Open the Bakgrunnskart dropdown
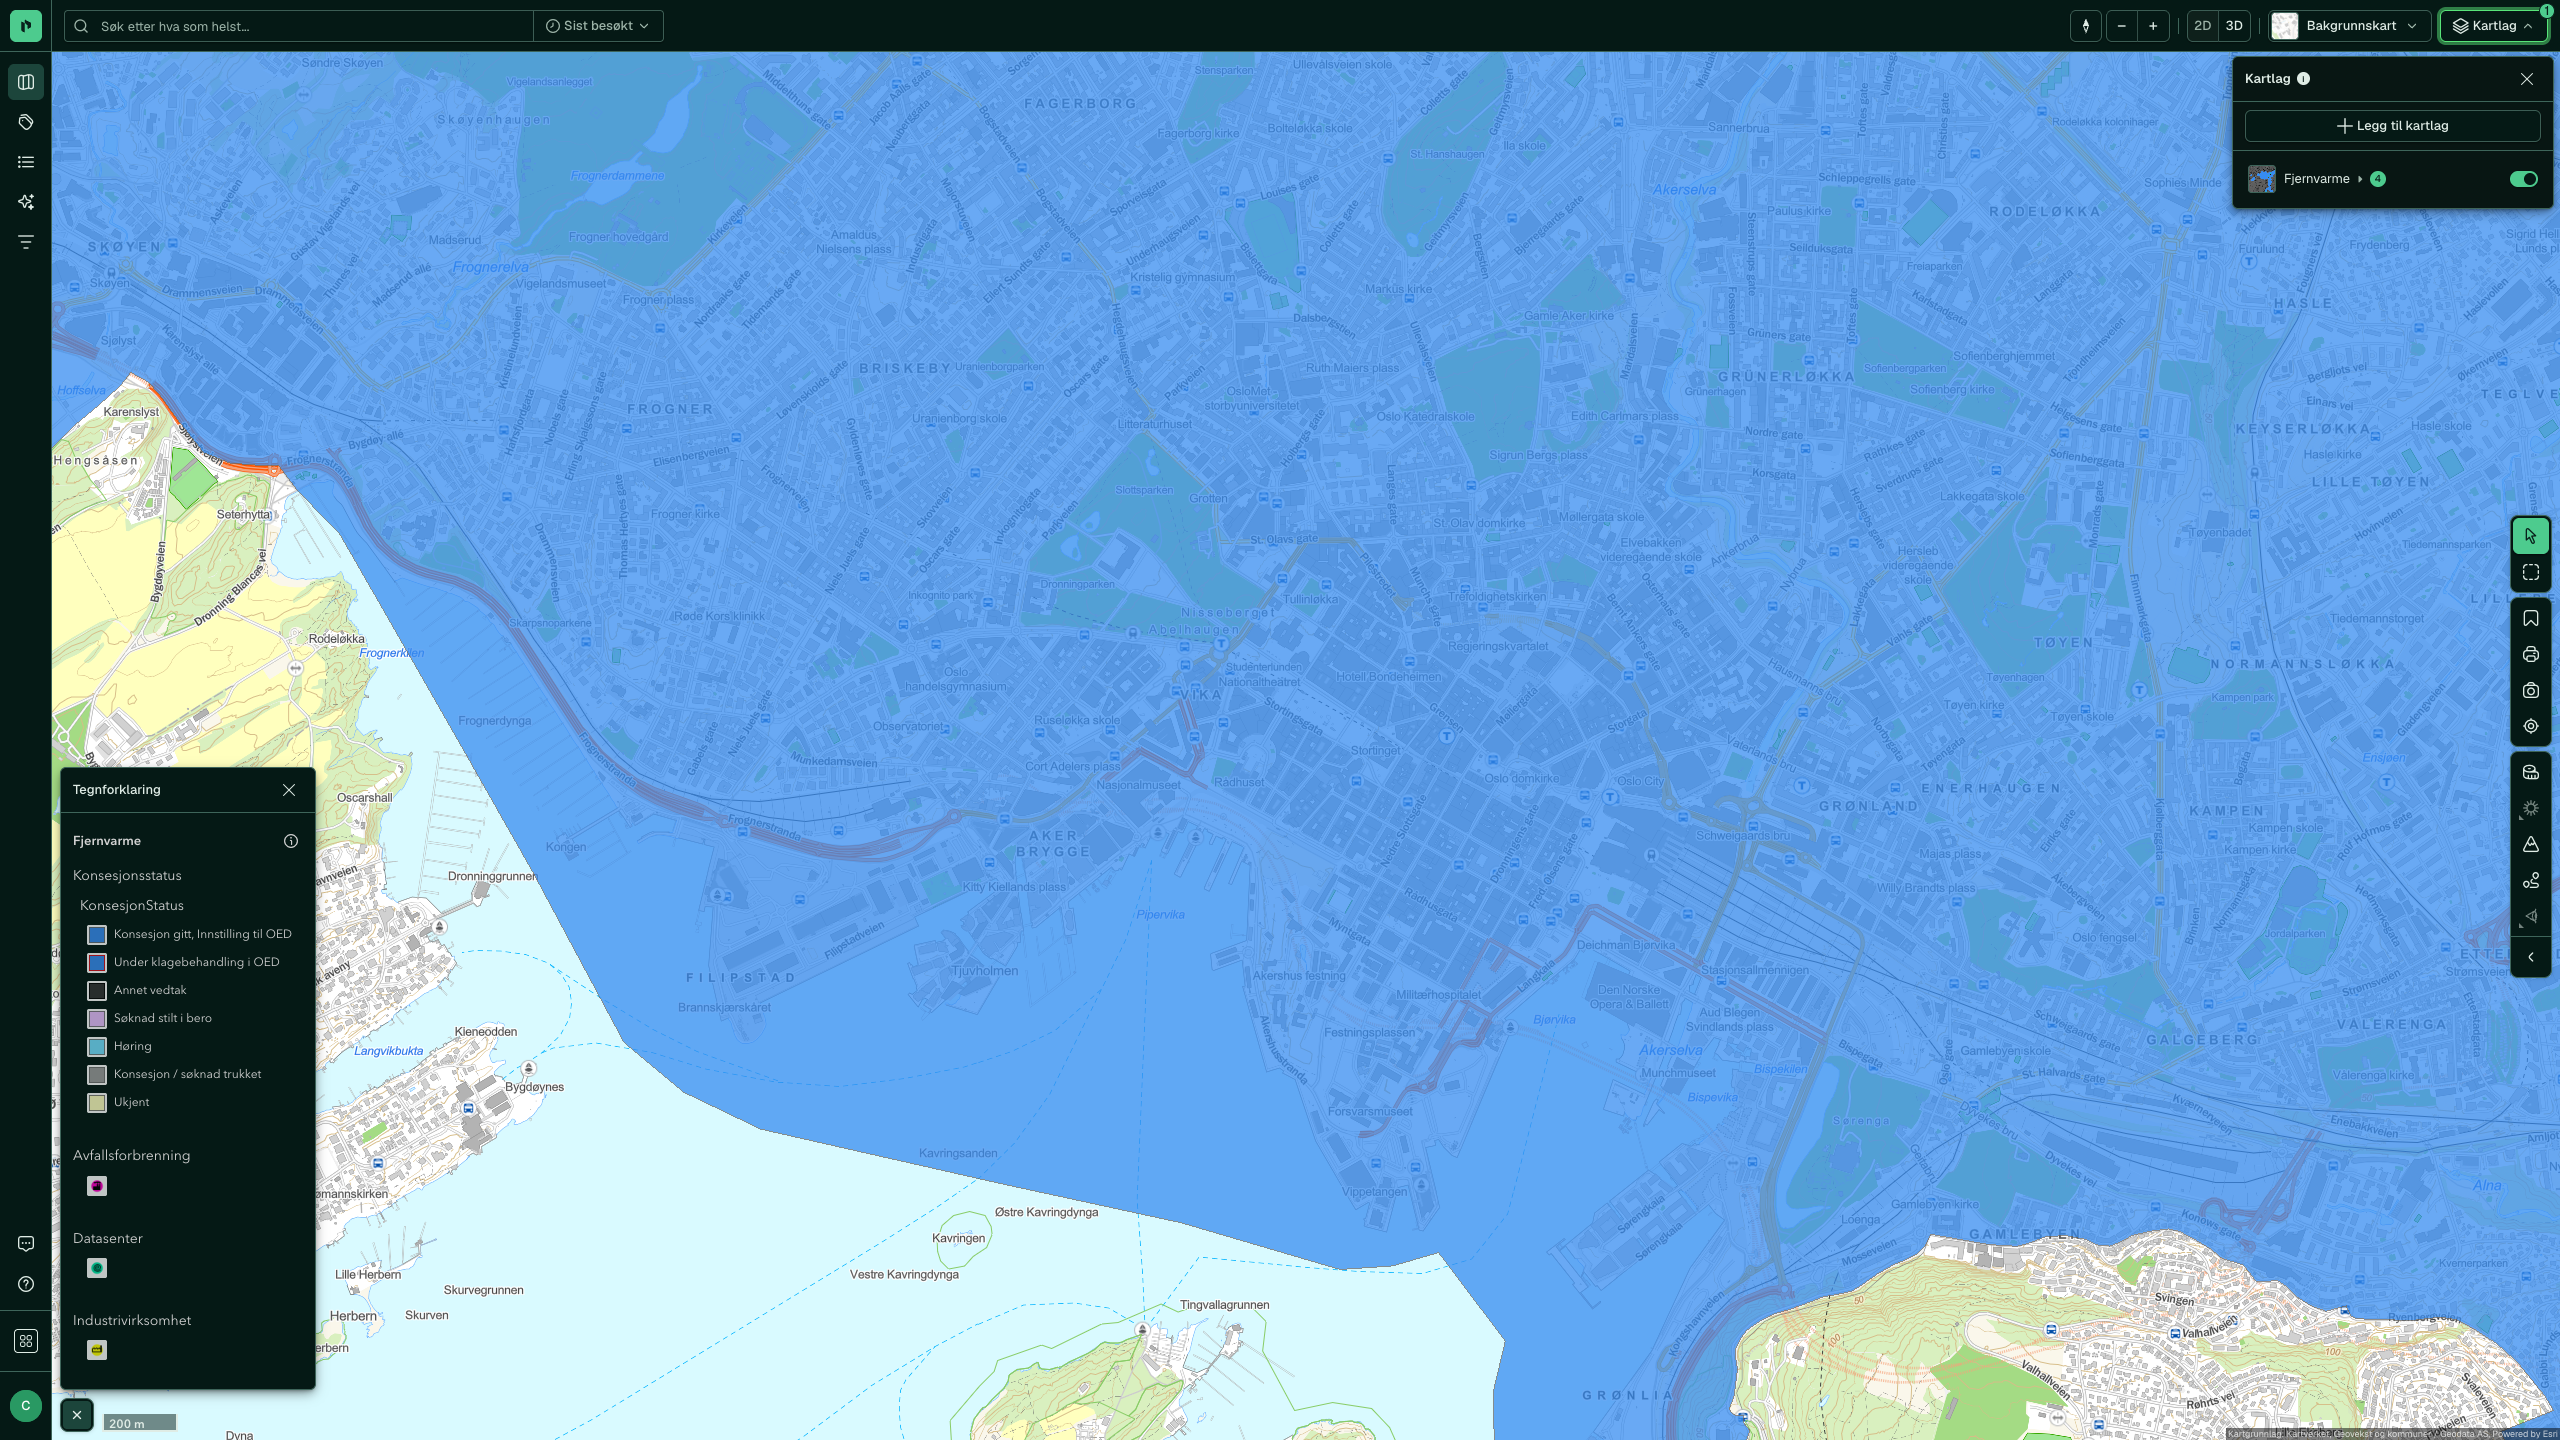 click(2349, 26)
